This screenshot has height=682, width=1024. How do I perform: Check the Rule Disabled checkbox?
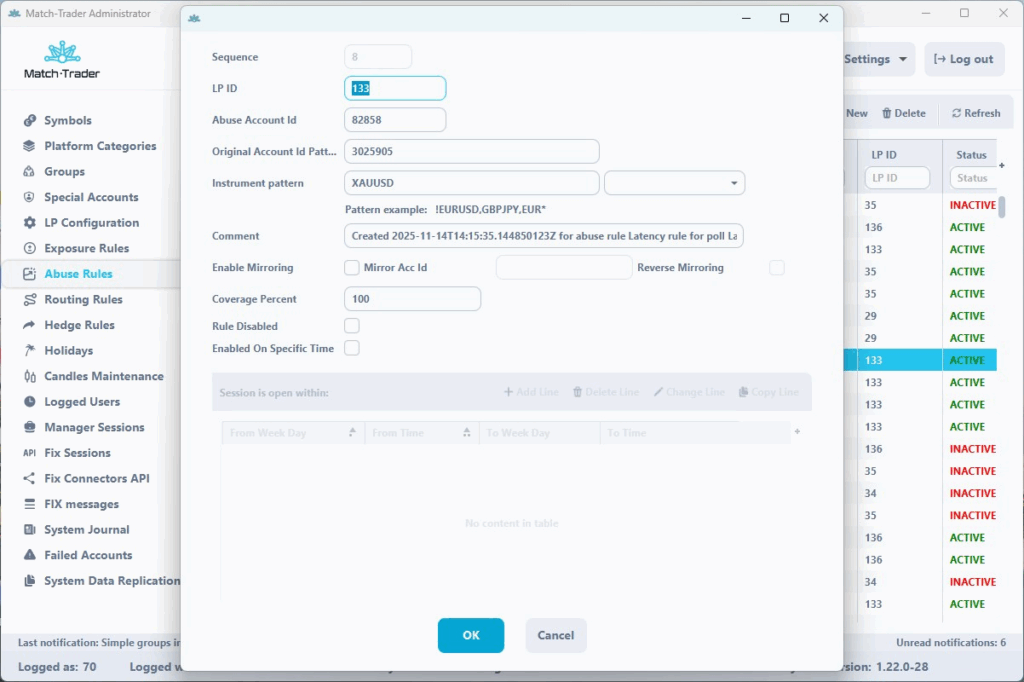(352, 326)
